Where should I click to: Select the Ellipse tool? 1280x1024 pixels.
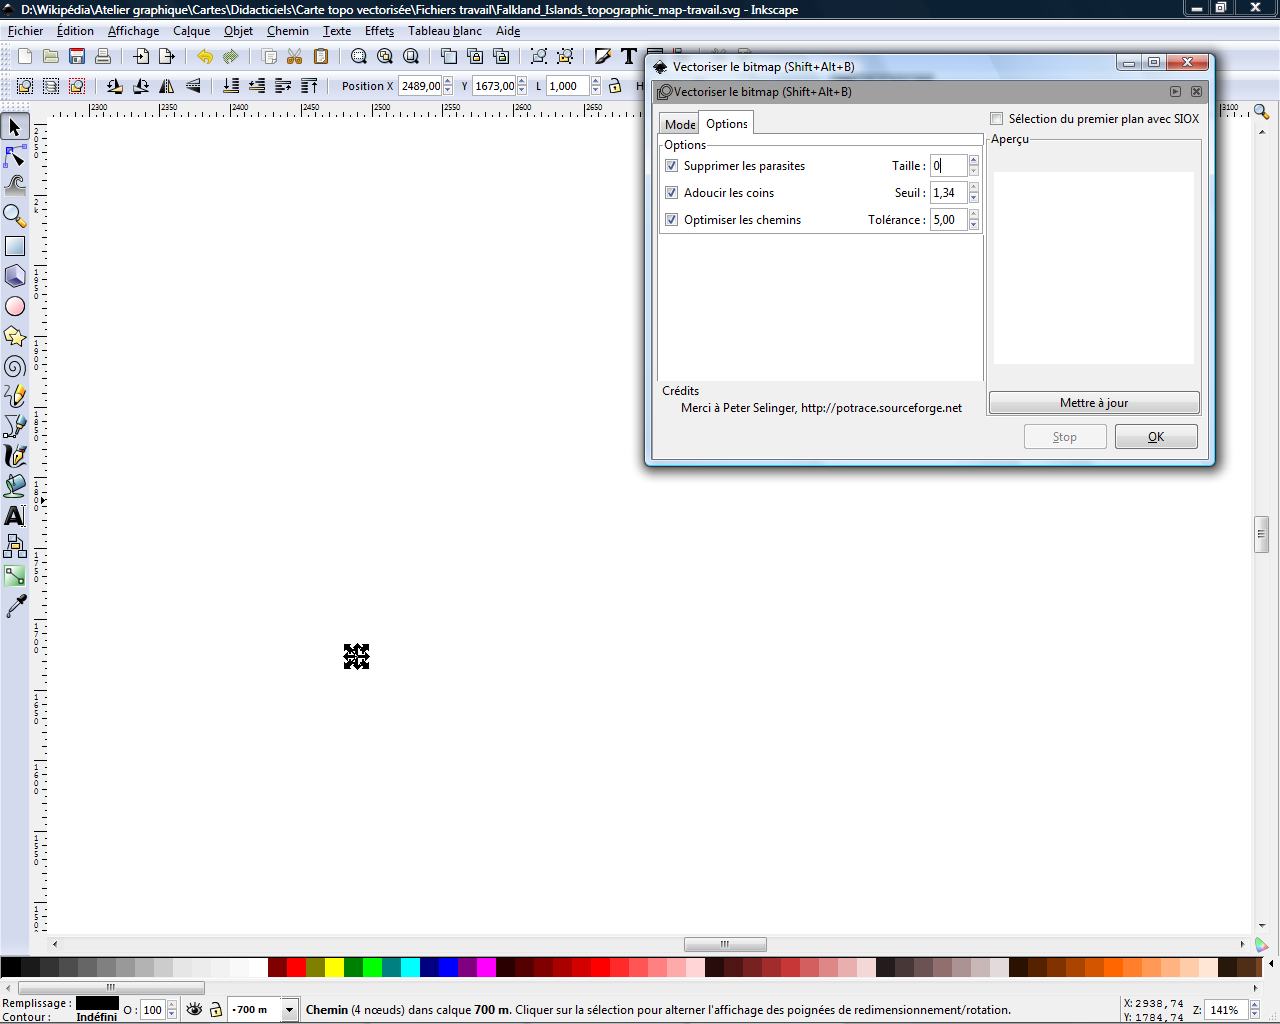pyautogui.click(x=15, y=306)
